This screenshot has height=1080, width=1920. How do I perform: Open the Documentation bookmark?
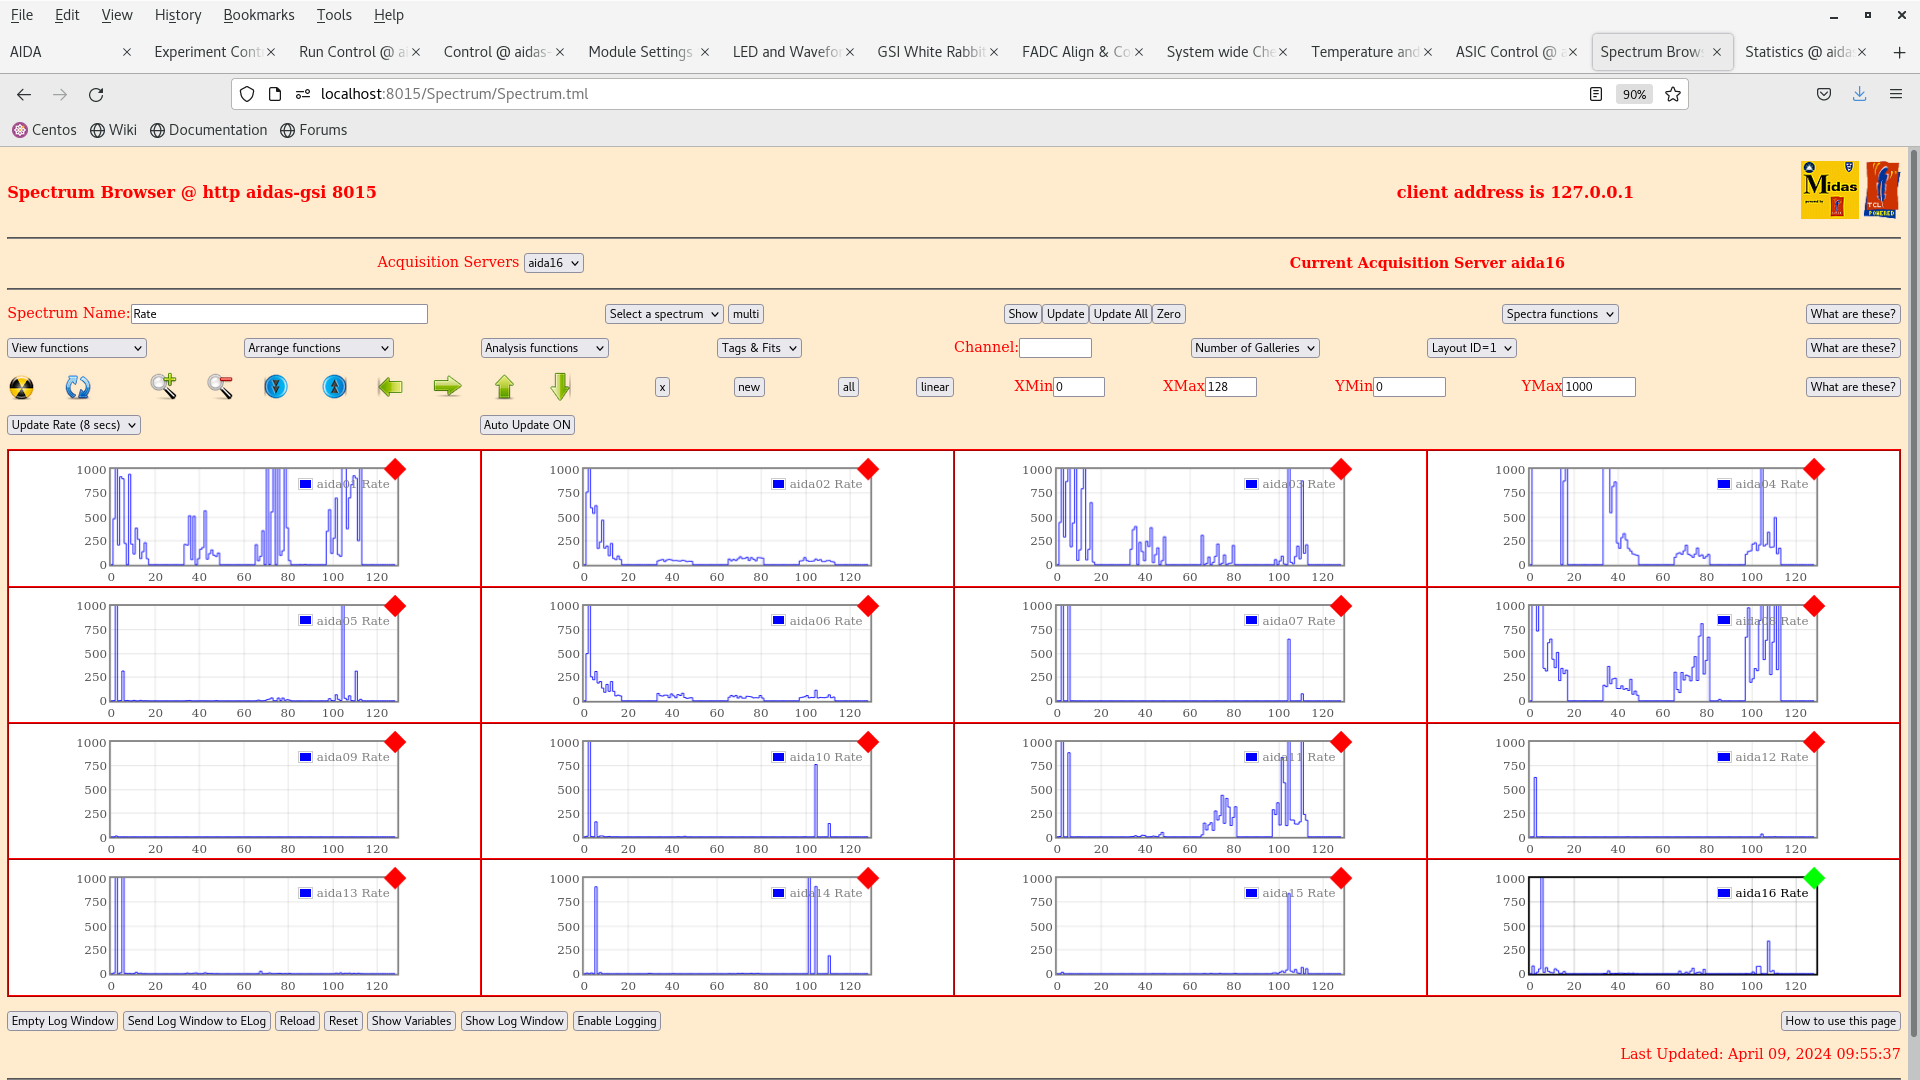click(208, 130)
